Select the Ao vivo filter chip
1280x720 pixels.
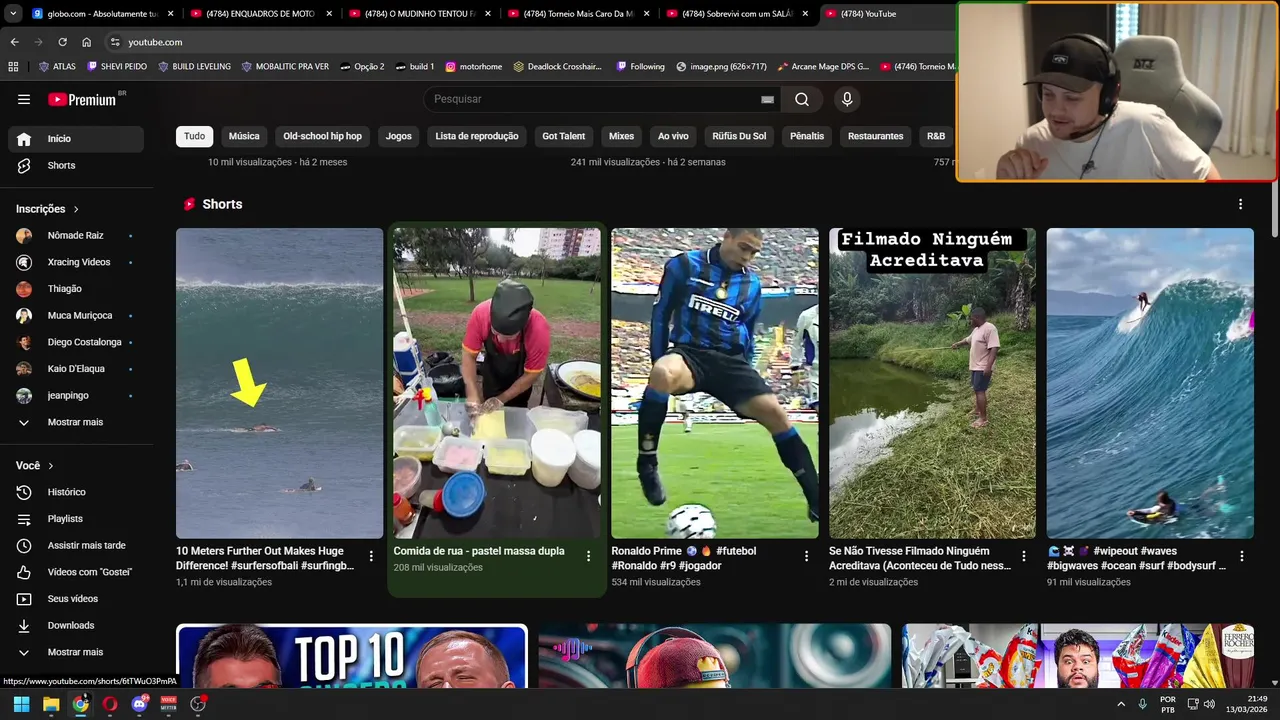673,136
